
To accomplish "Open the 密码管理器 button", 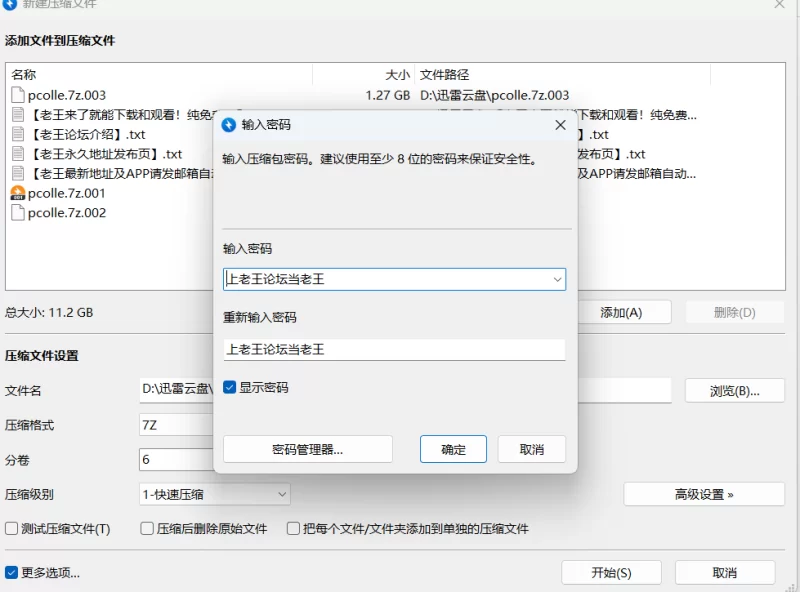I will coord(307,449).
